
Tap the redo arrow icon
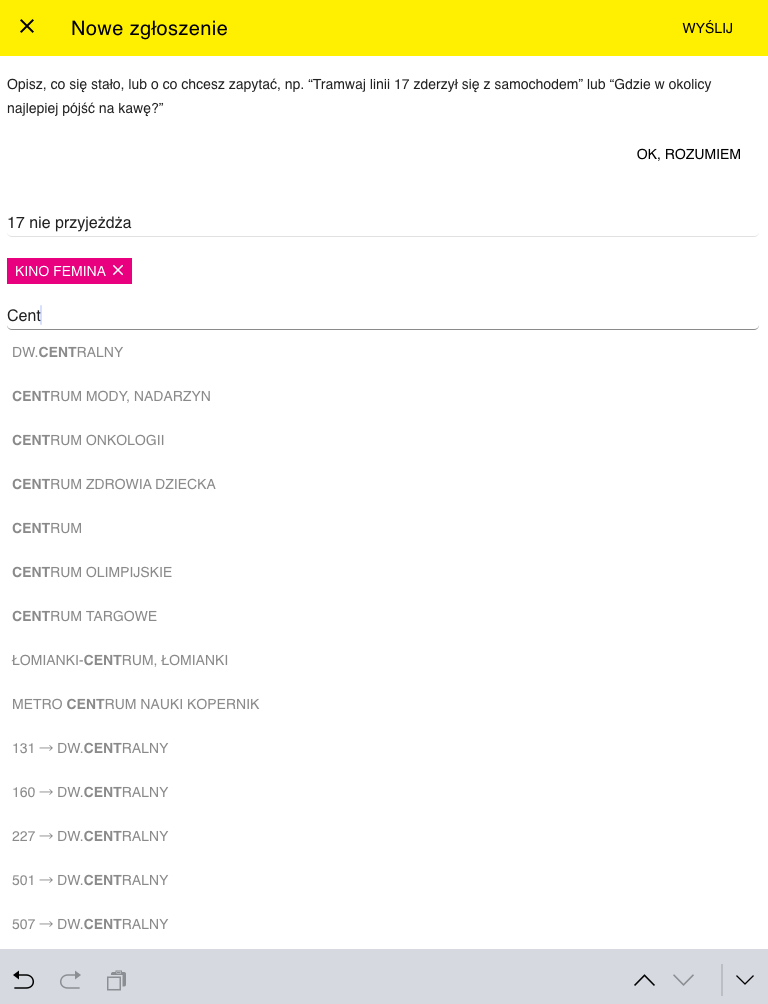(x=70, y=980)
